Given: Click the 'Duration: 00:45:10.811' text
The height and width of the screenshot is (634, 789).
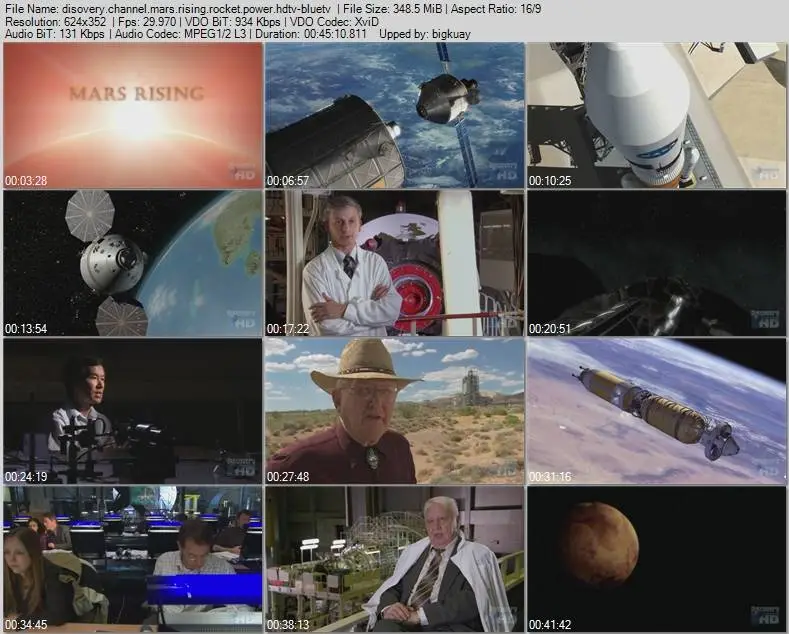Looking at the screenshot, I should click(311, 34).
